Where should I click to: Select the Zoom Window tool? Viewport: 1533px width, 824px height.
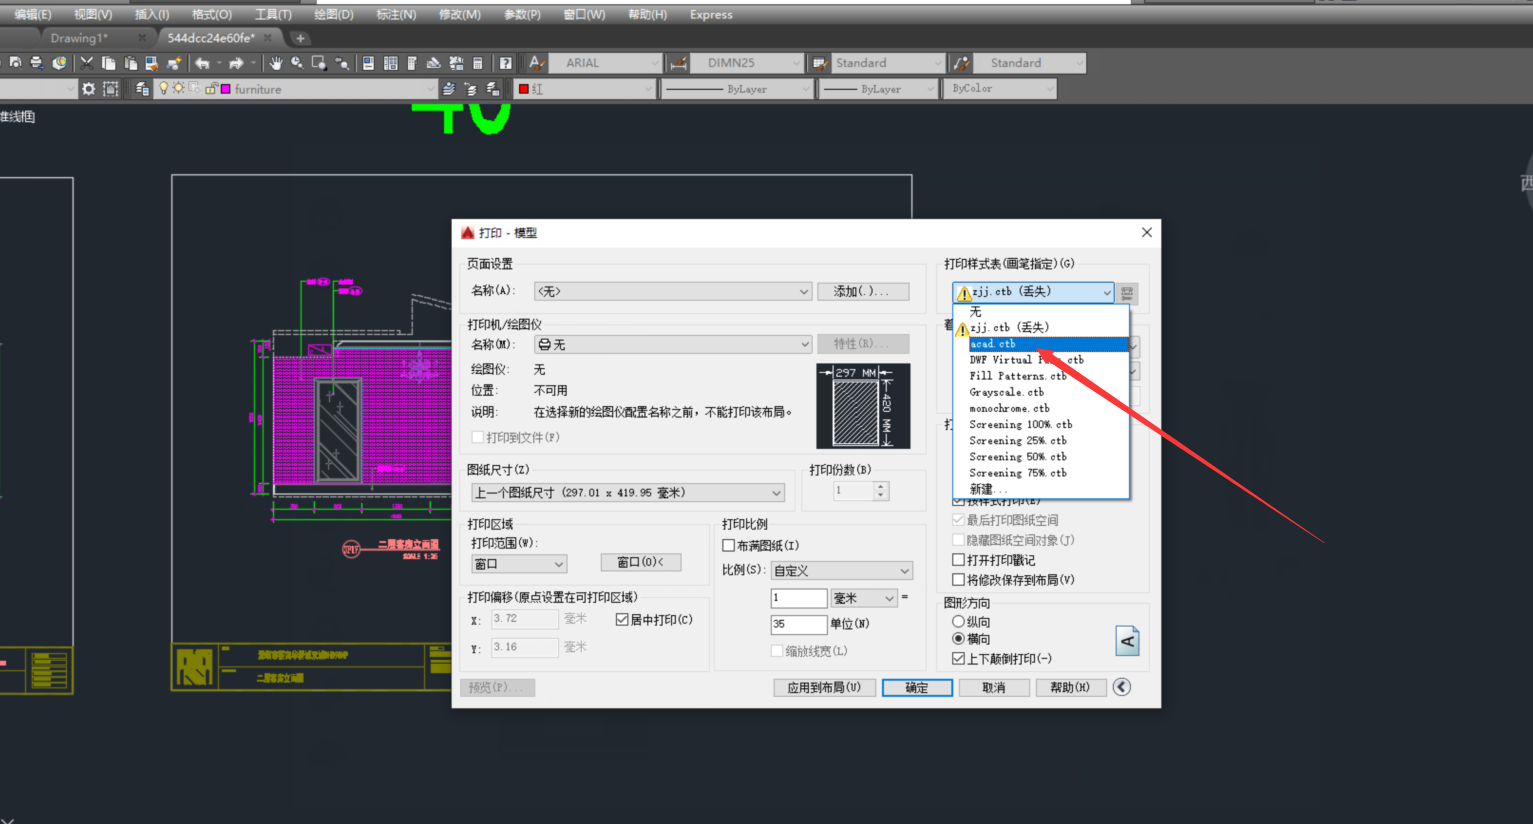pyautogui.click(x=319, y=62)
